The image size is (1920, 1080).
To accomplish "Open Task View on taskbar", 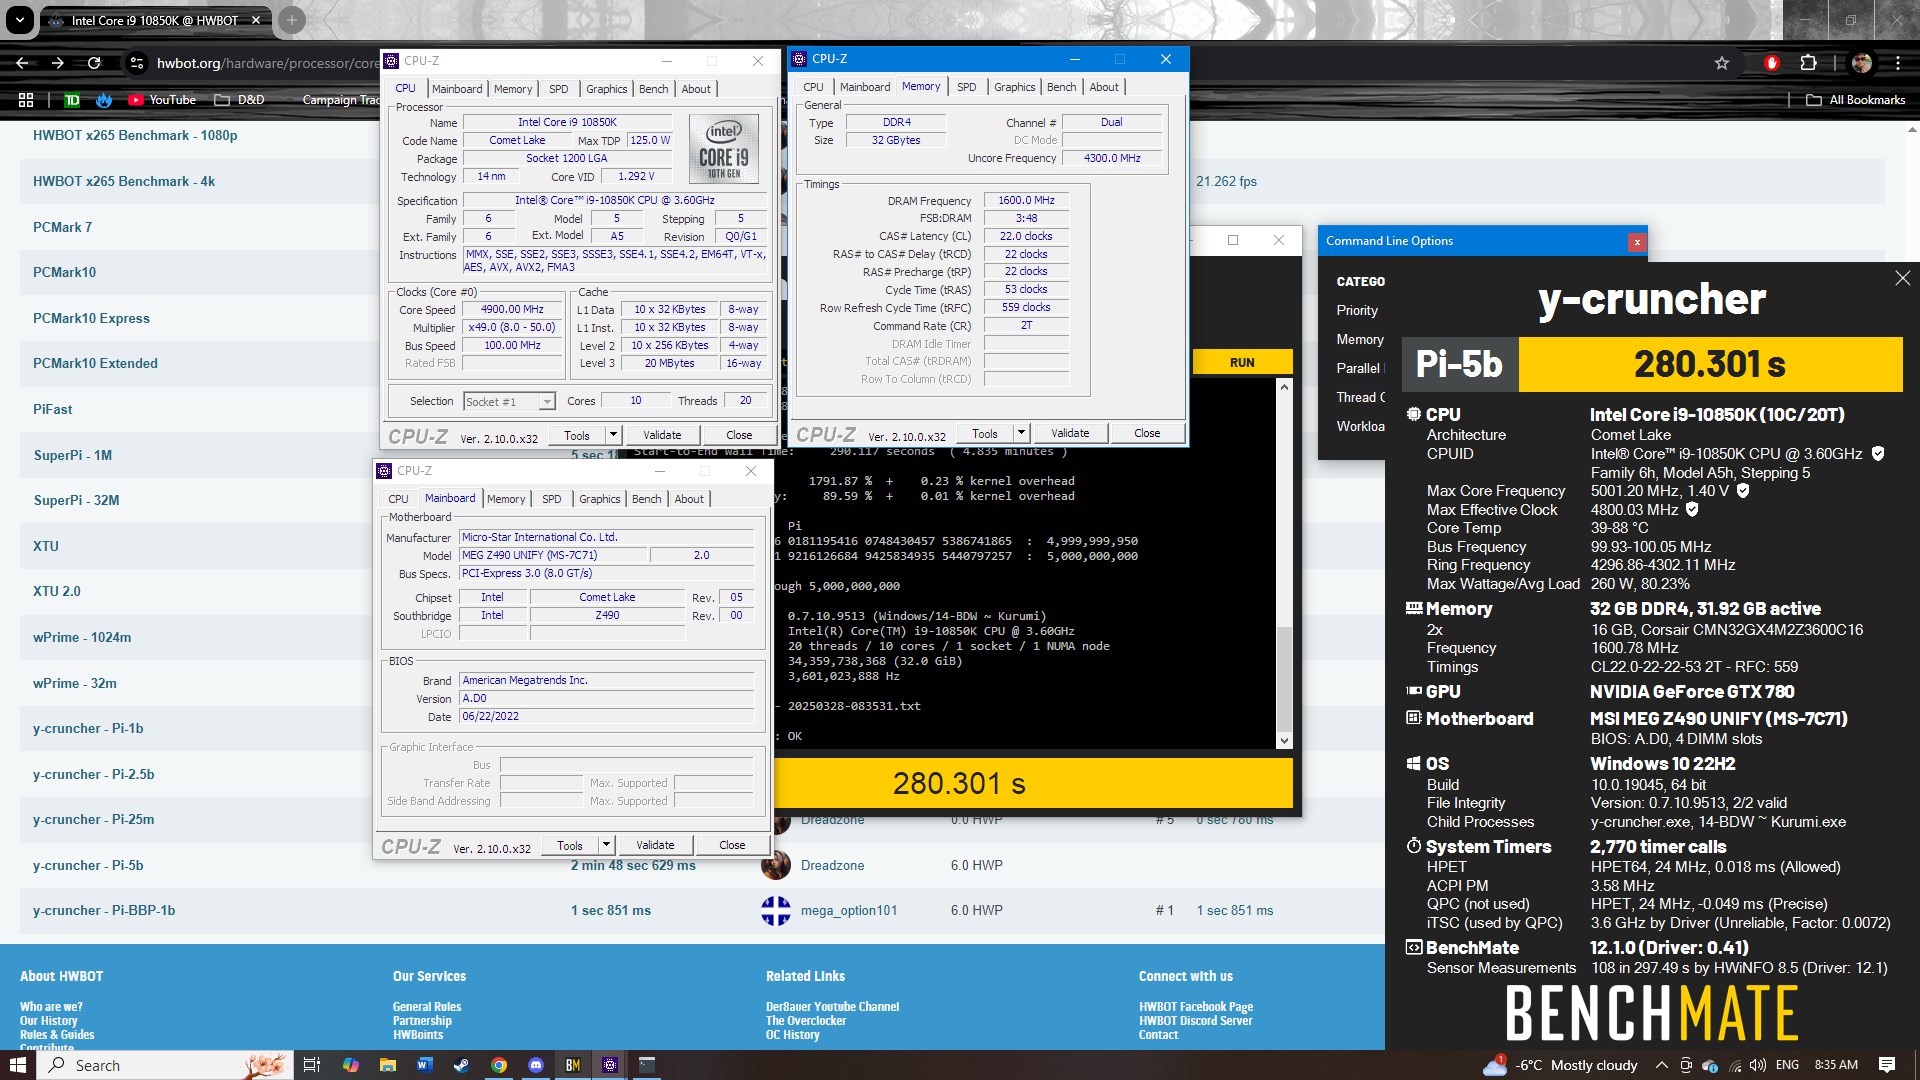I will point(311,1065).
